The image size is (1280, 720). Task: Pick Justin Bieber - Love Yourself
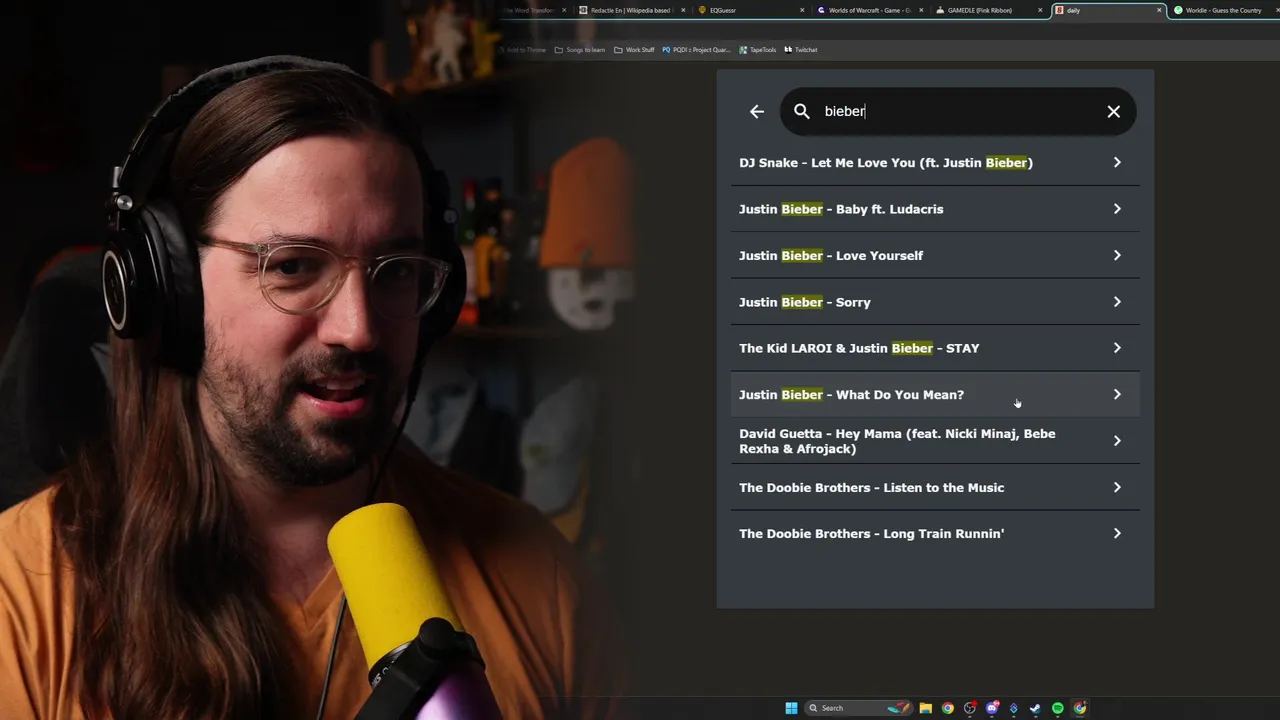935,255
